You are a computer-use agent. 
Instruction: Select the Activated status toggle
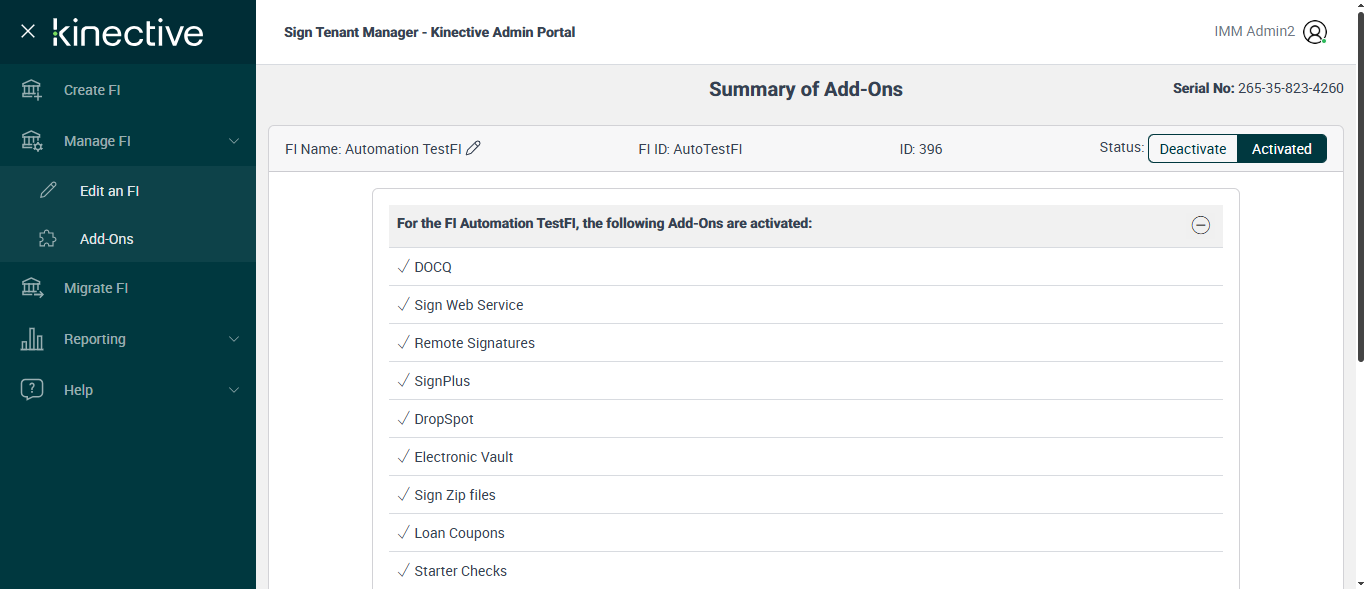(1281, 149)
